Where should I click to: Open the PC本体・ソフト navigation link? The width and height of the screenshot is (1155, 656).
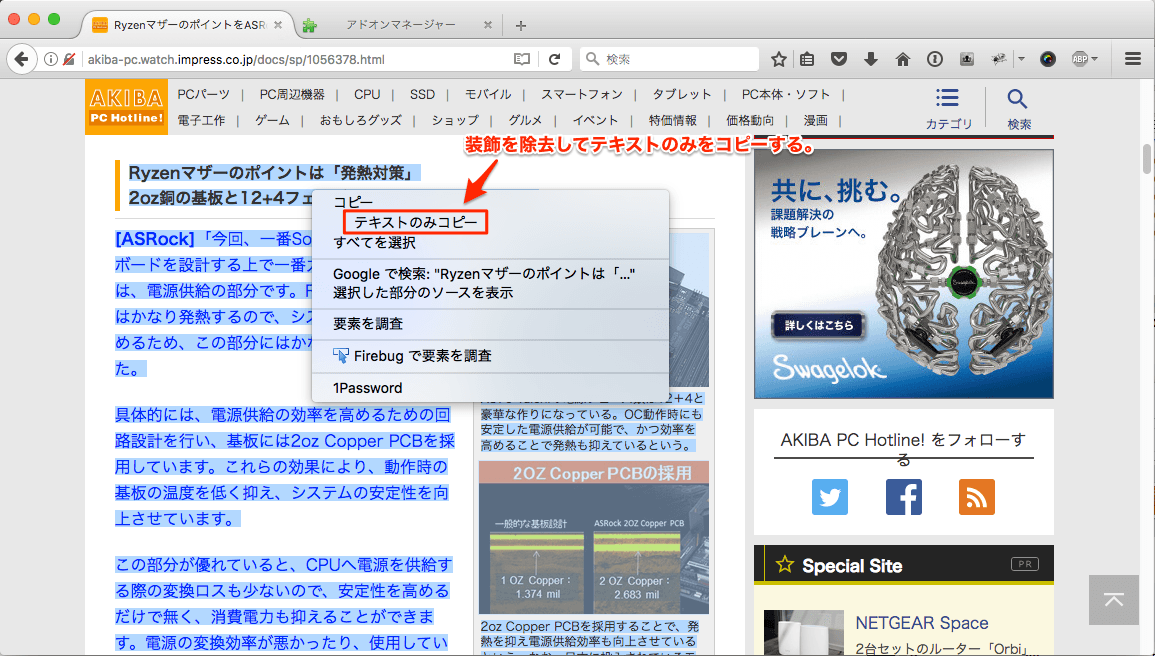pos(785,94)
